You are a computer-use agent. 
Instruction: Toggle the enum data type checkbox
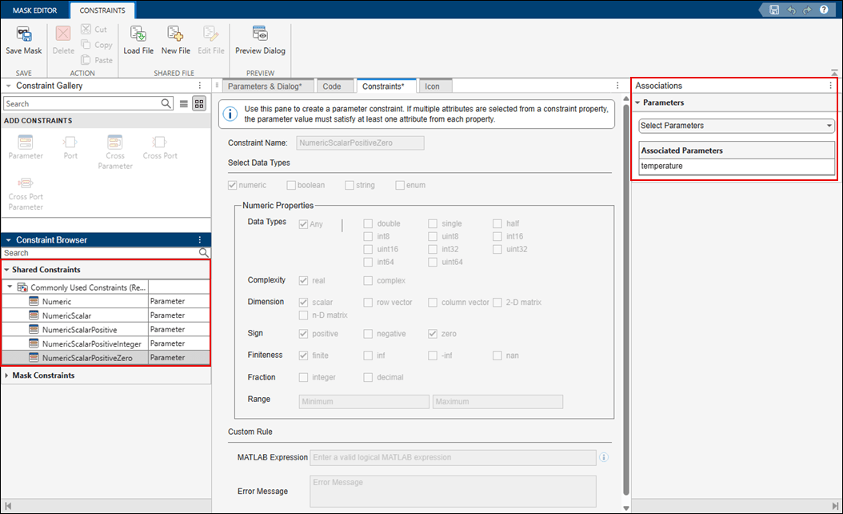(x=399, y=185)
